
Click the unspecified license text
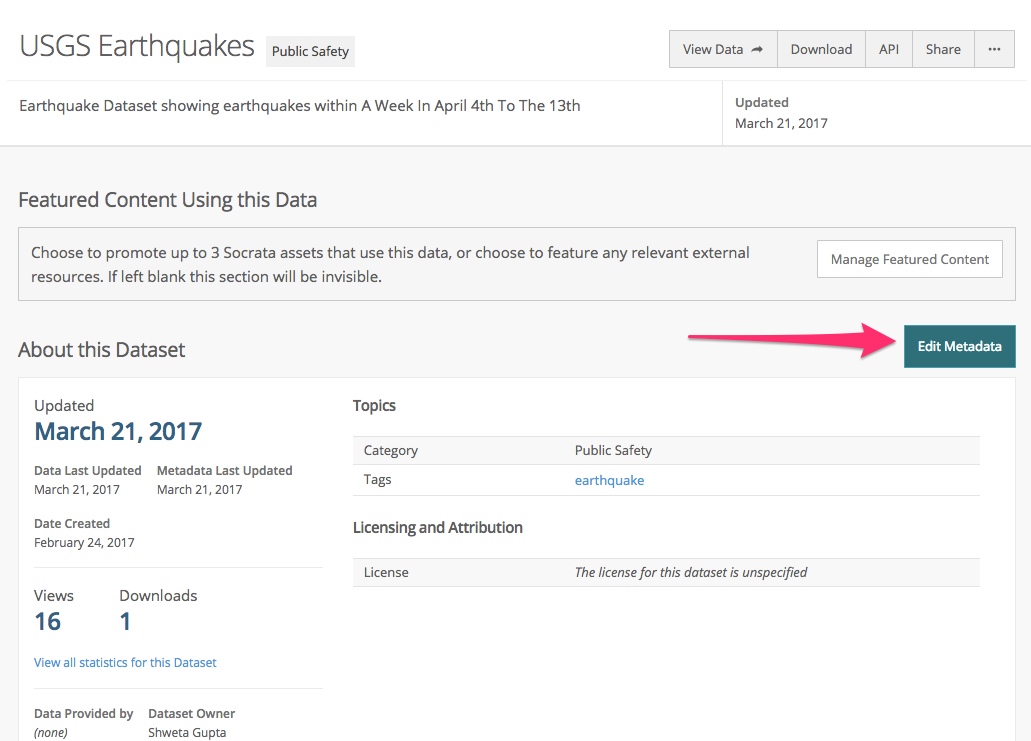tap(690, 573)
